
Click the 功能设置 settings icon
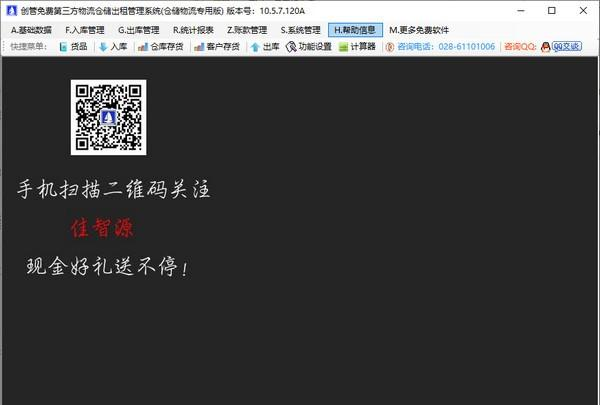(x=291, y=47)
